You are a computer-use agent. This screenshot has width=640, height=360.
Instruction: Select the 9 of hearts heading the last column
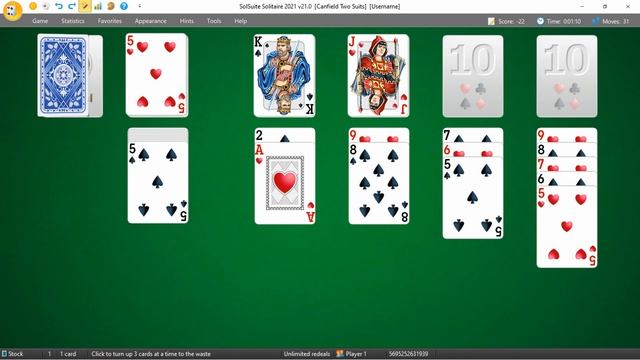[x=567, y=135]
